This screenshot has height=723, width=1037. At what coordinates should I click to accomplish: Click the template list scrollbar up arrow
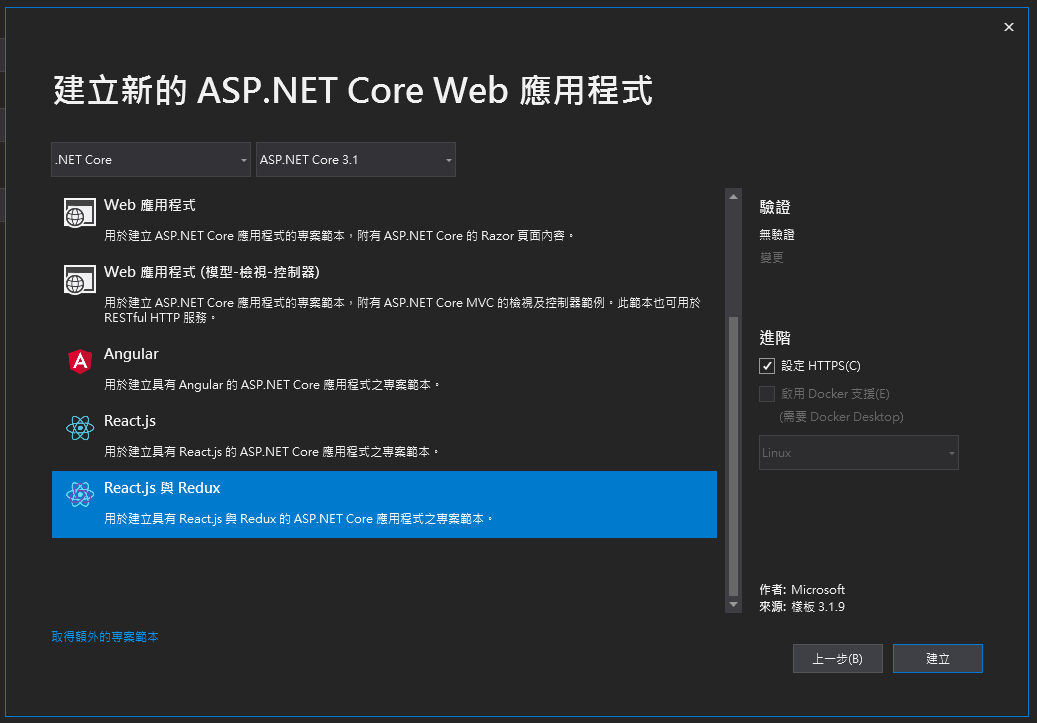[733, 196]
